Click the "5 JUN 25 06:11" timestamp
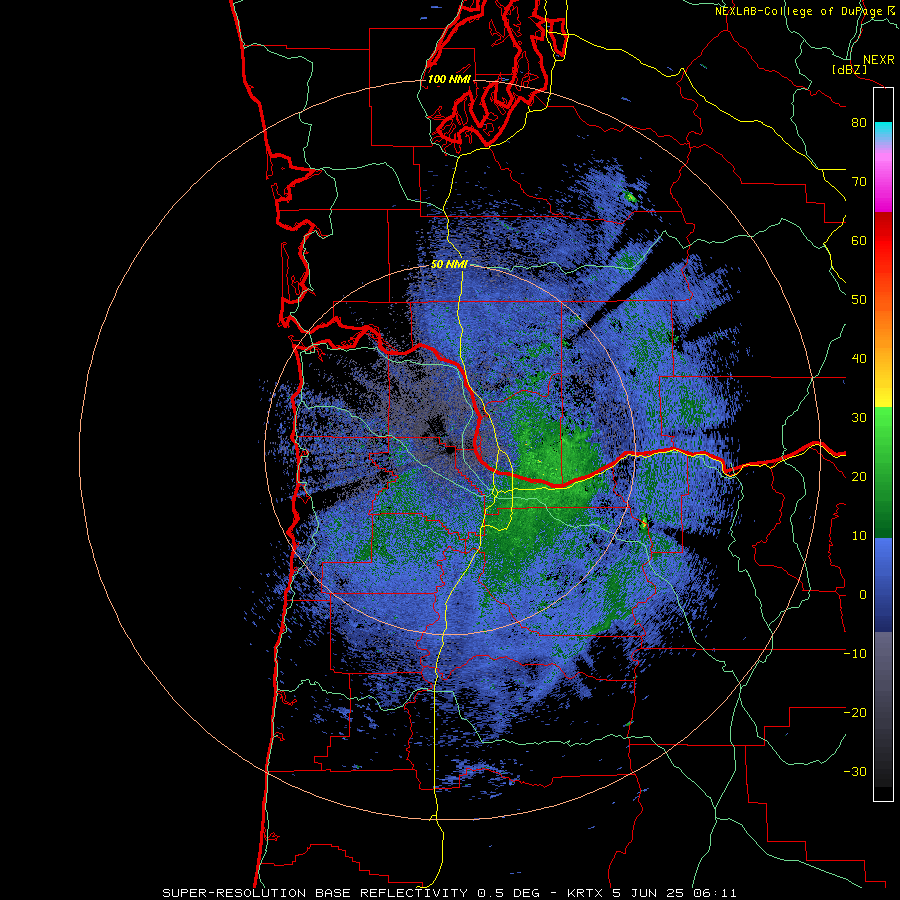The image size is (900, 900). [x=675, y=893]
